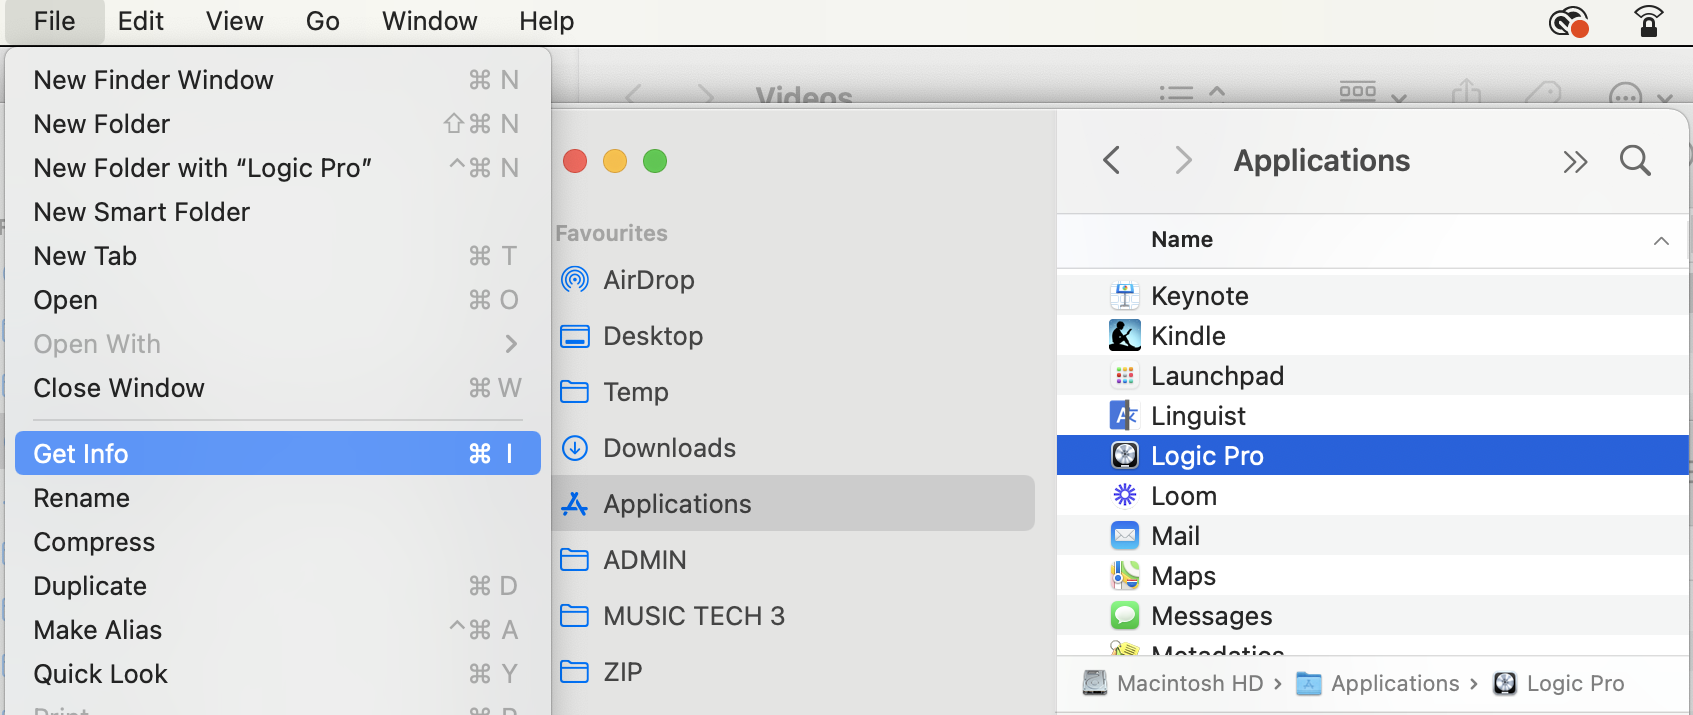Select the Kindle app icon
This screenshot has width=1693, height=715.
click(1125, 336)
